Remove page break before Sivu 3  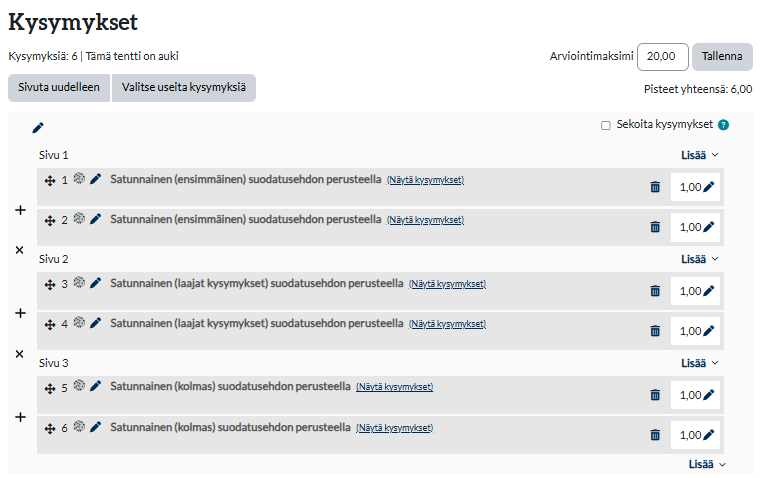pos(20,354)
